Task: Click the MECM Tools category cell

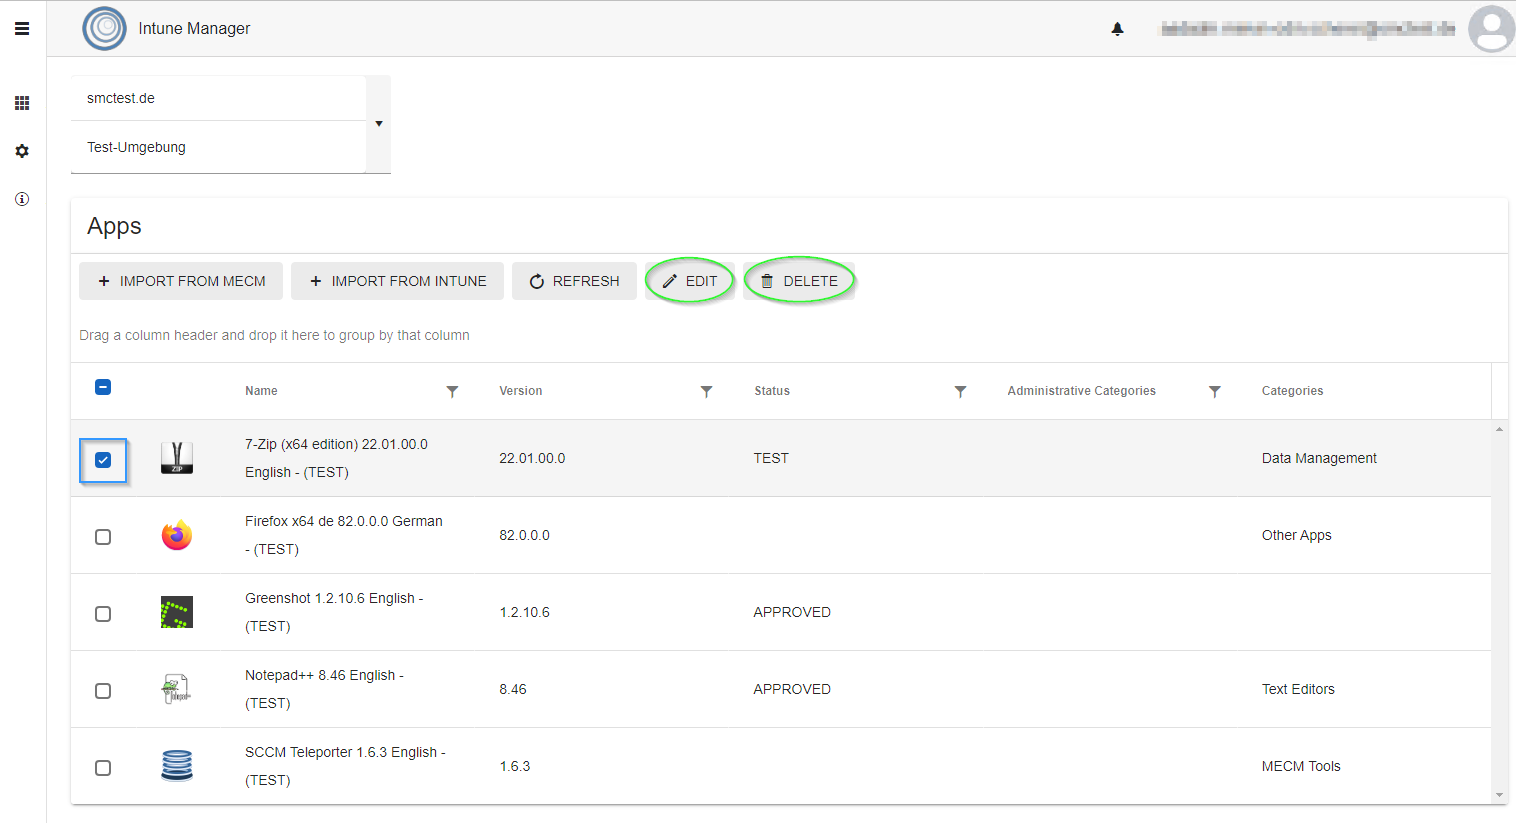Action: [1301, 766]
